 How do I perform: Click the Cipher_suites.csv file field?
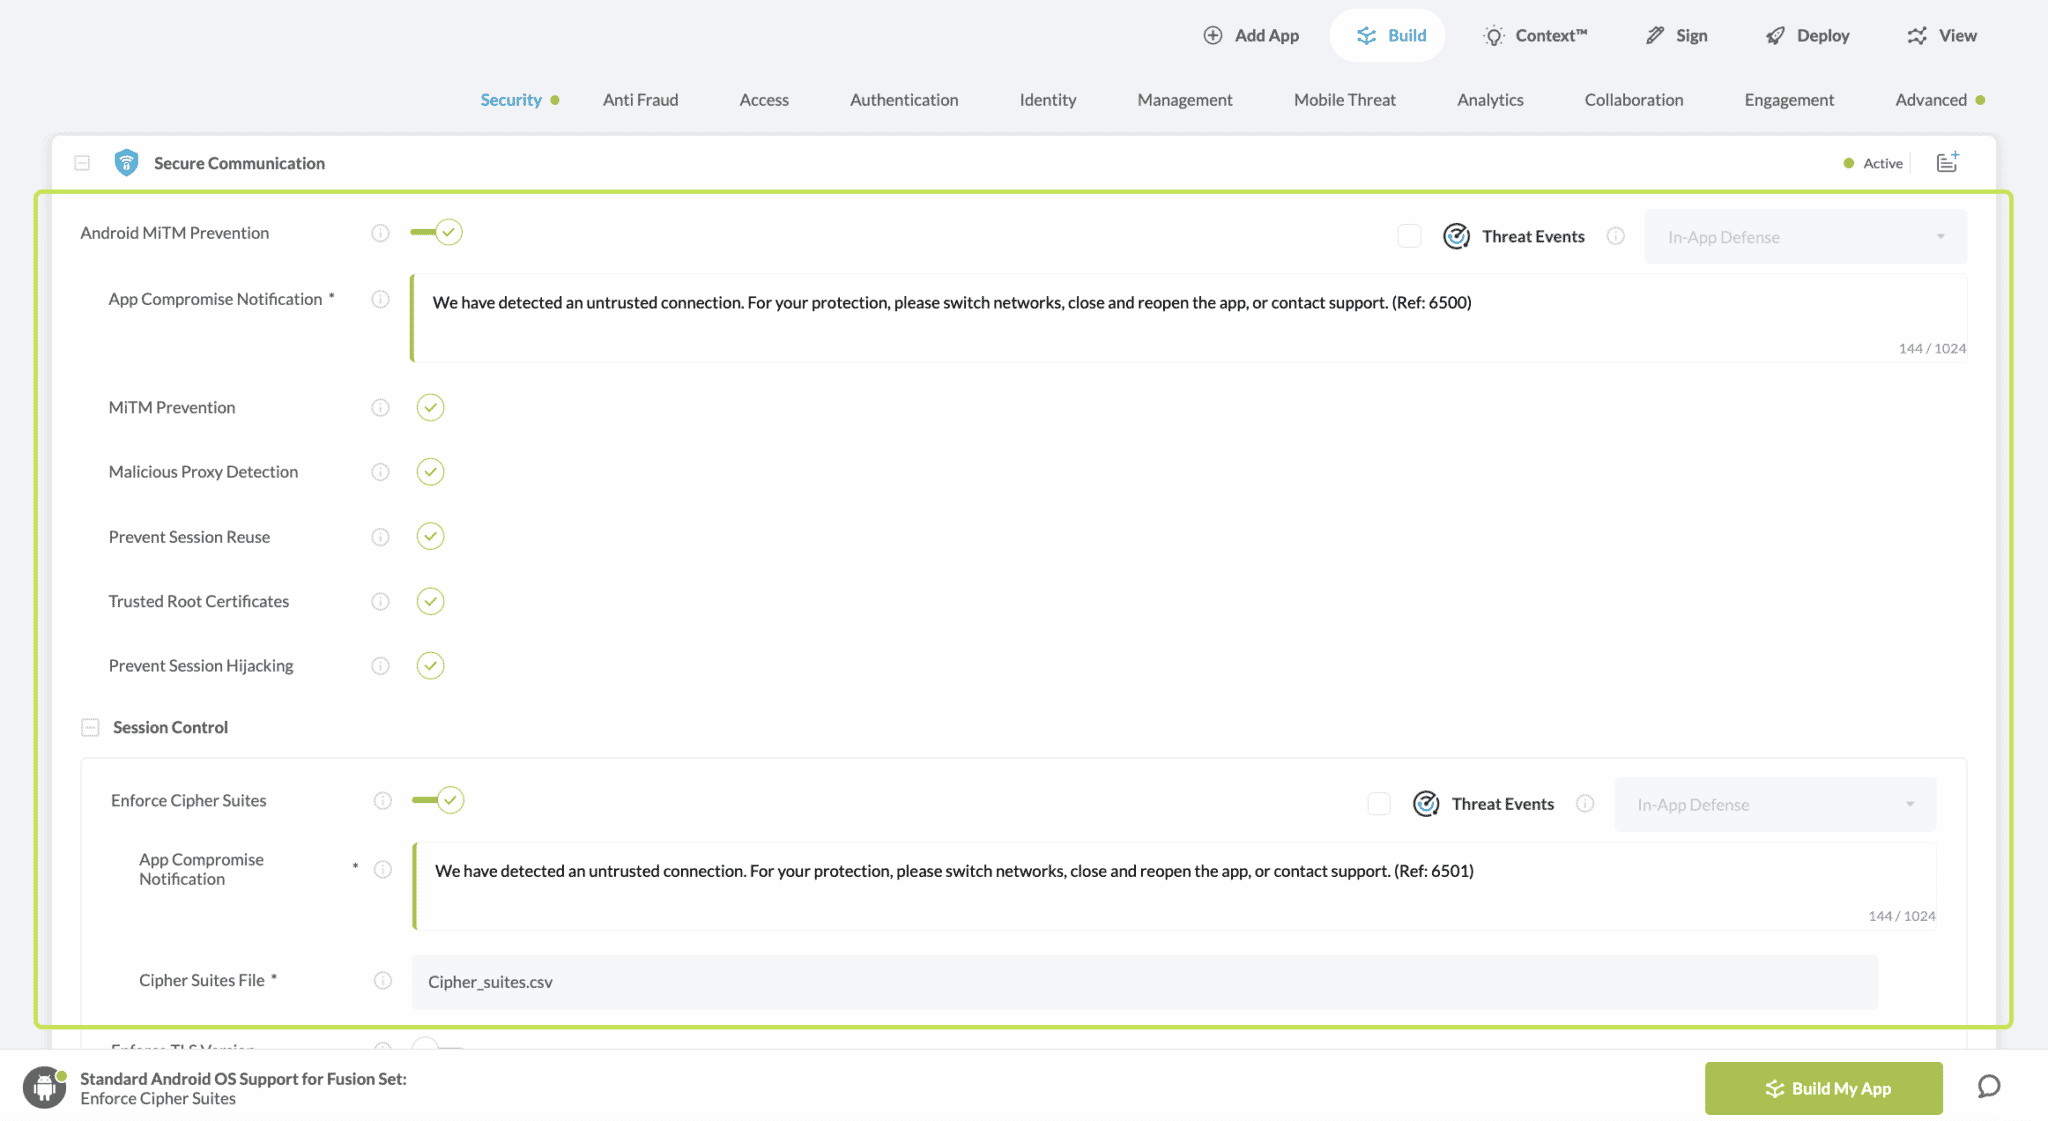(x=1144, y=982)
